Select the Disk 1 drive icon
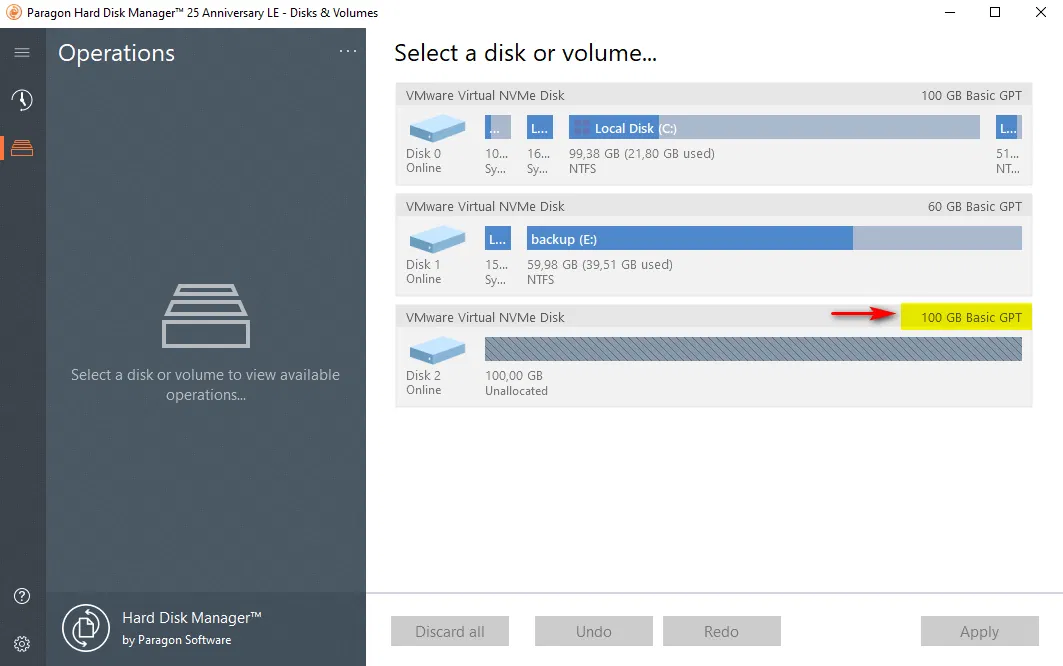The image size is (1063, 666). [437, 239]
